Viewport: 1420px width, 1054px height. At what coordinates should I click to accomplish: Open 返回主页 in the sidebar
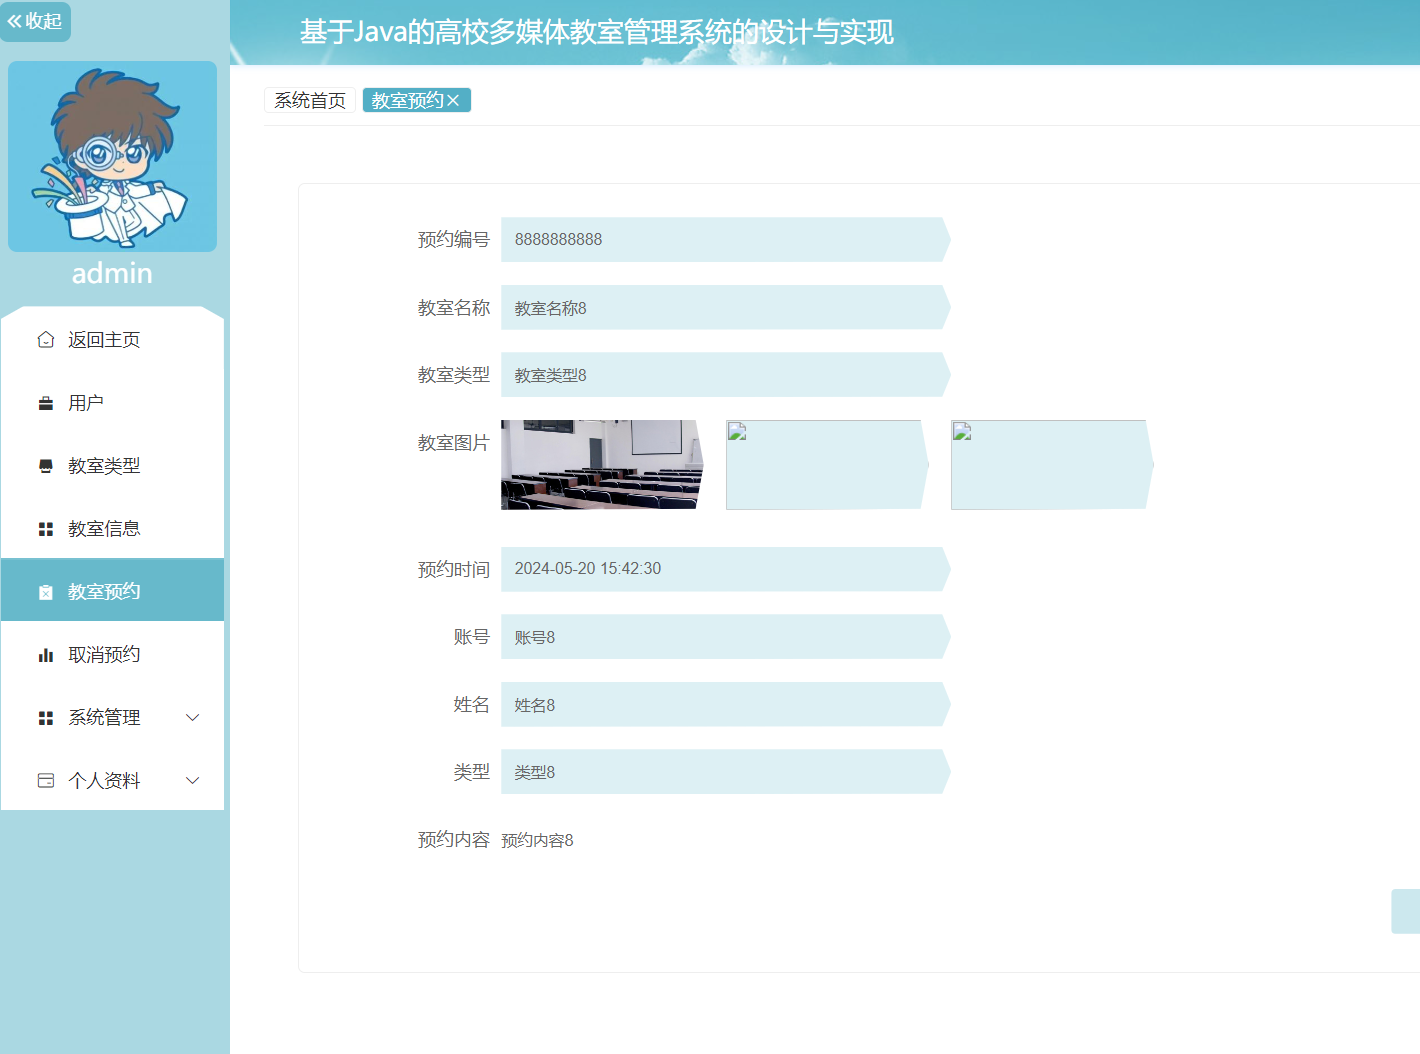point(112,340)
